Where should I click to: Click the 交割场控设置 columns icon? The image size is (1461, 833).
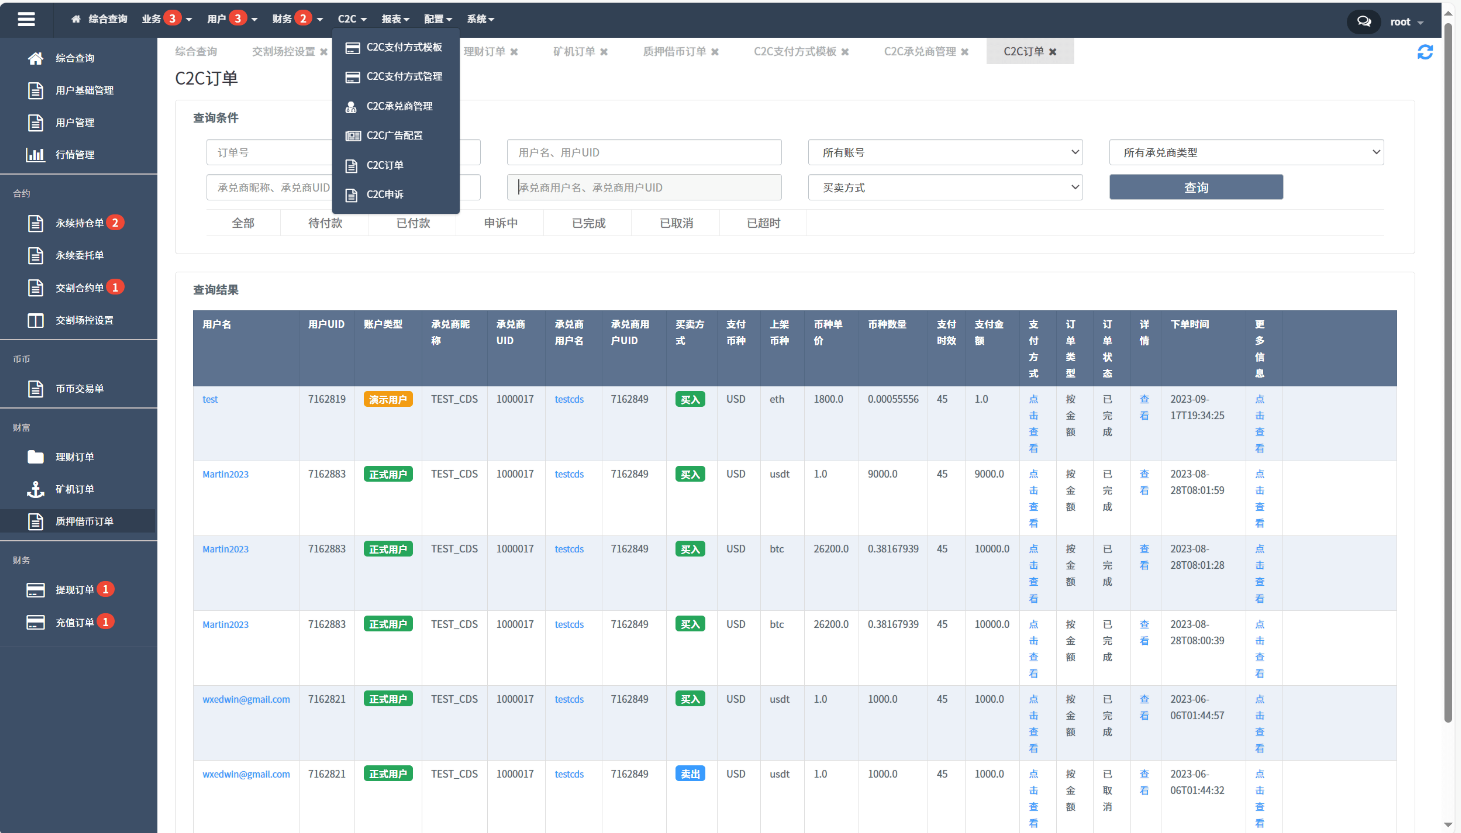coord(35,320)
